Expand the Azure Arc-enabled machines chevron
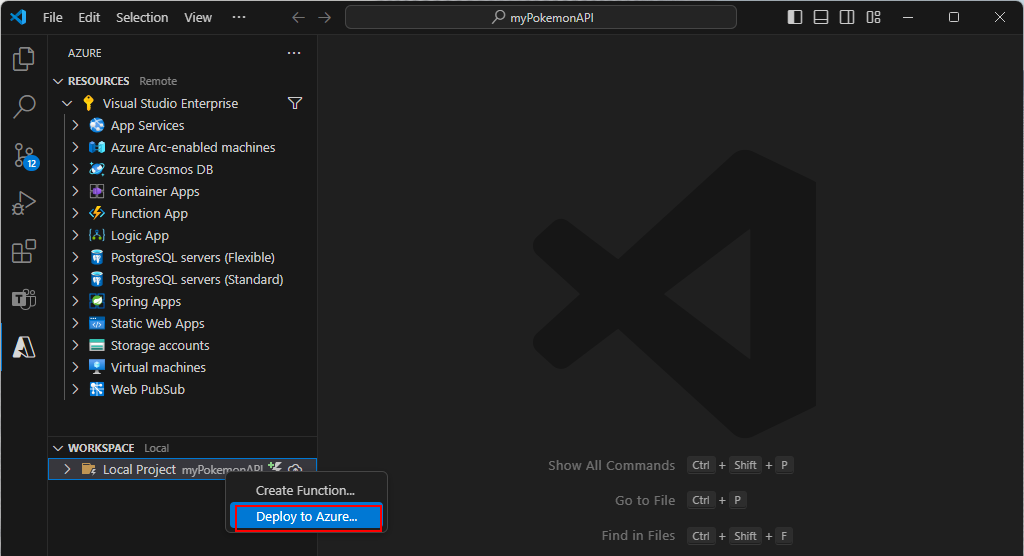Screen dimensions: 1024x556 75,147
